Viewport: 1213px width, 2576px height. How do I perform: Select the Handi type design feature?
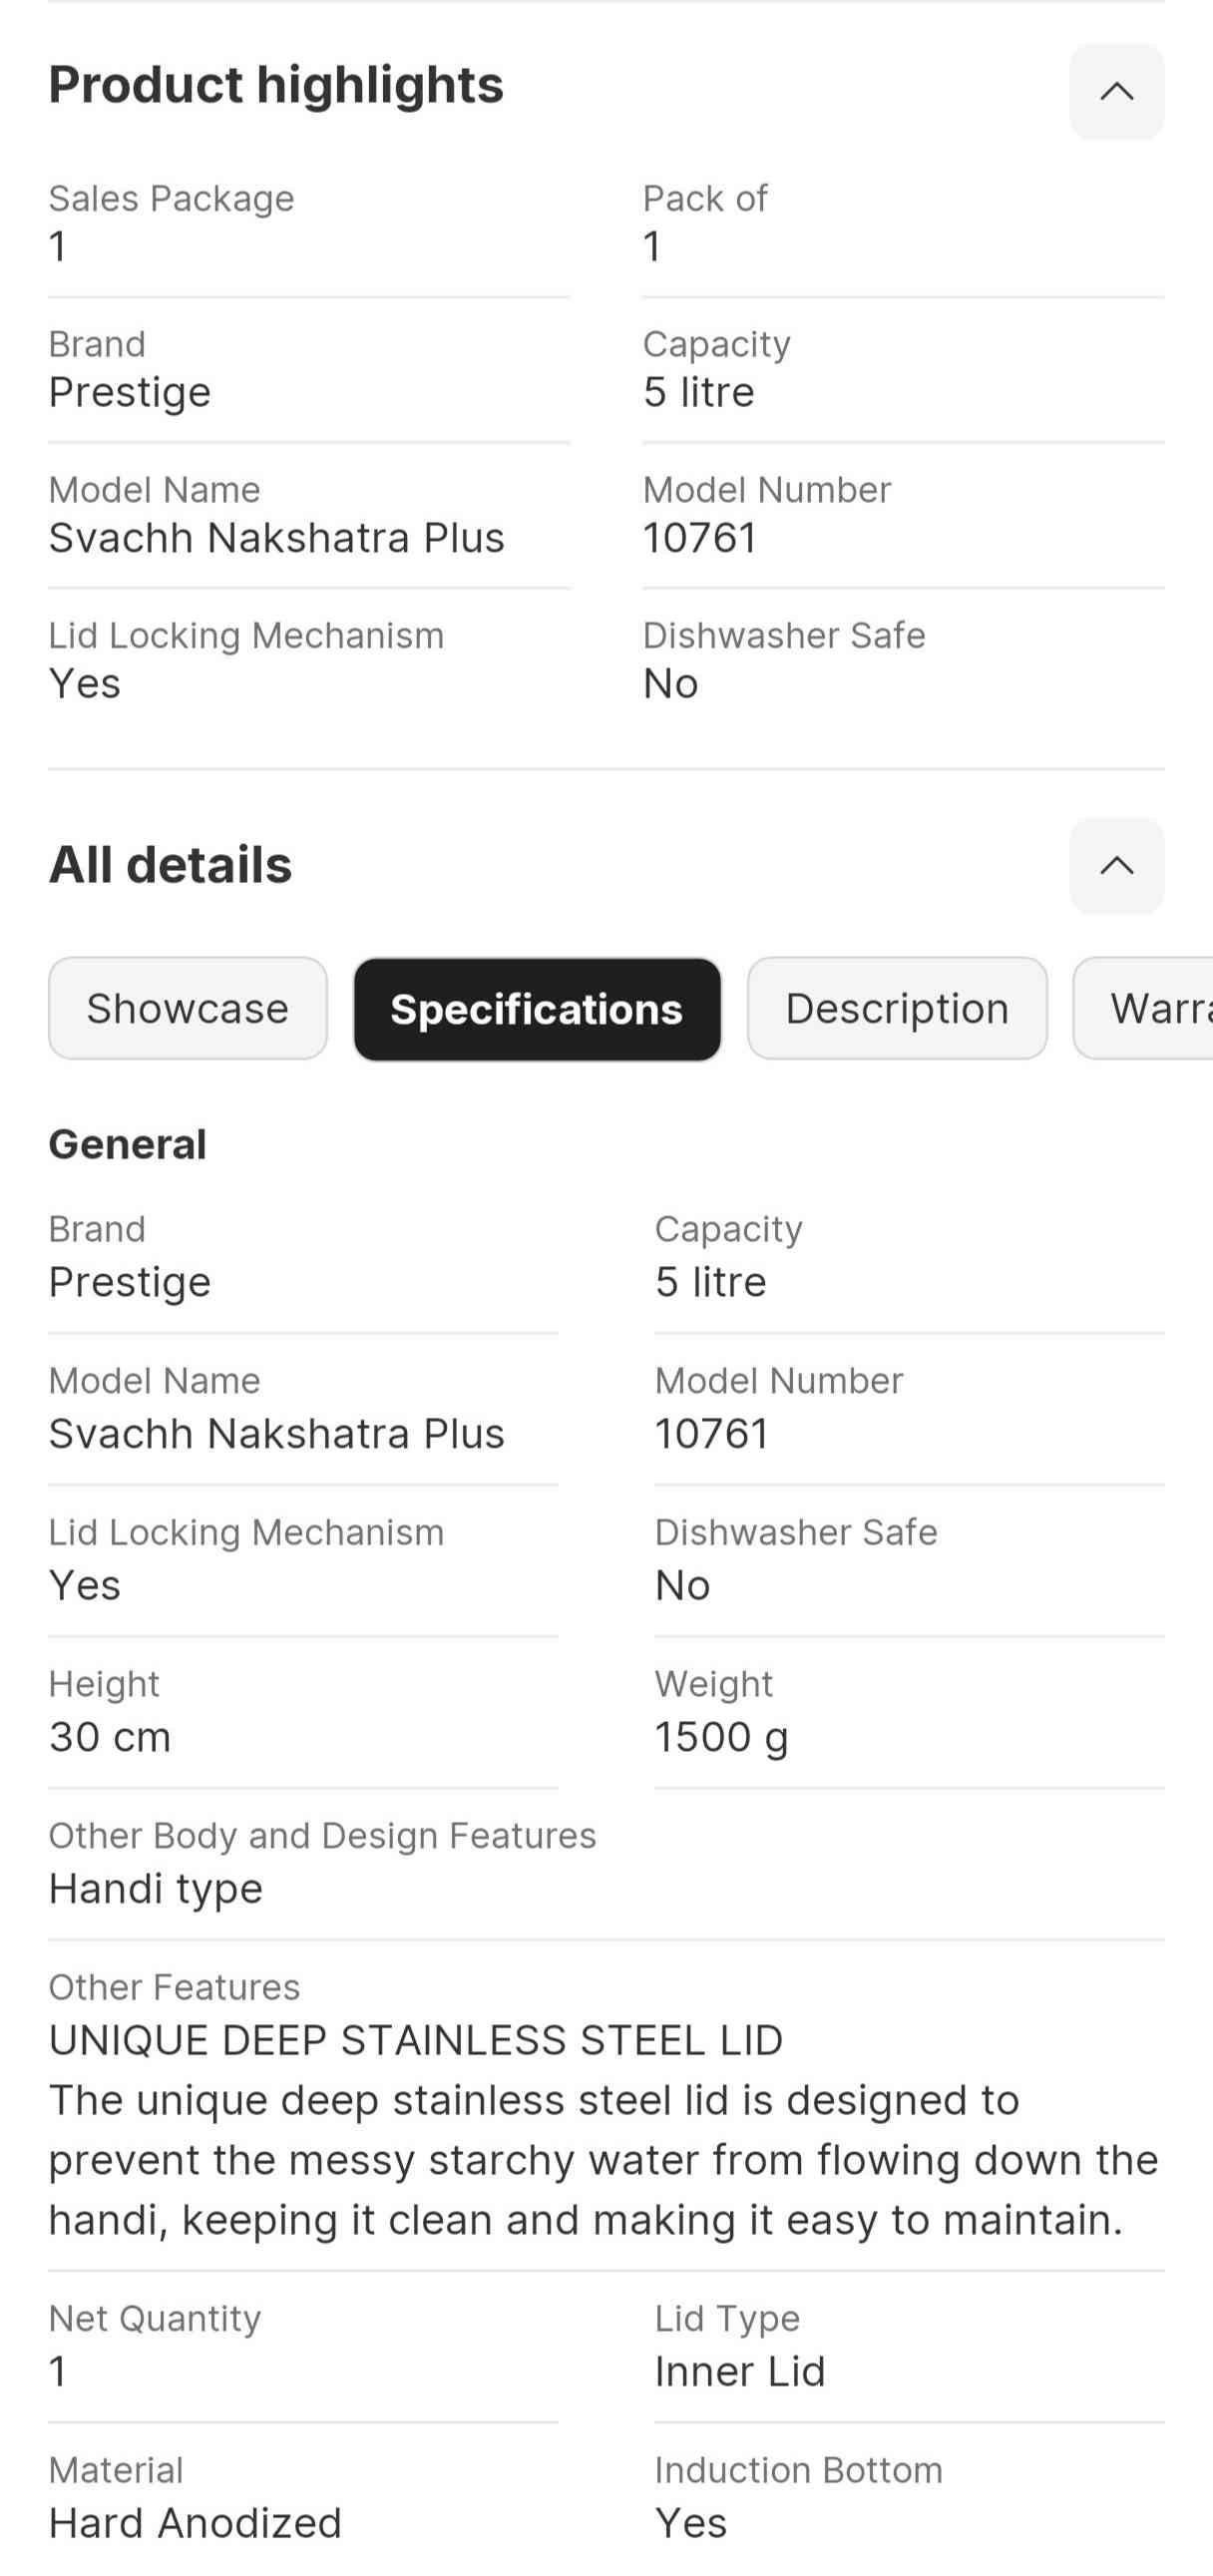coord(156,1888)
